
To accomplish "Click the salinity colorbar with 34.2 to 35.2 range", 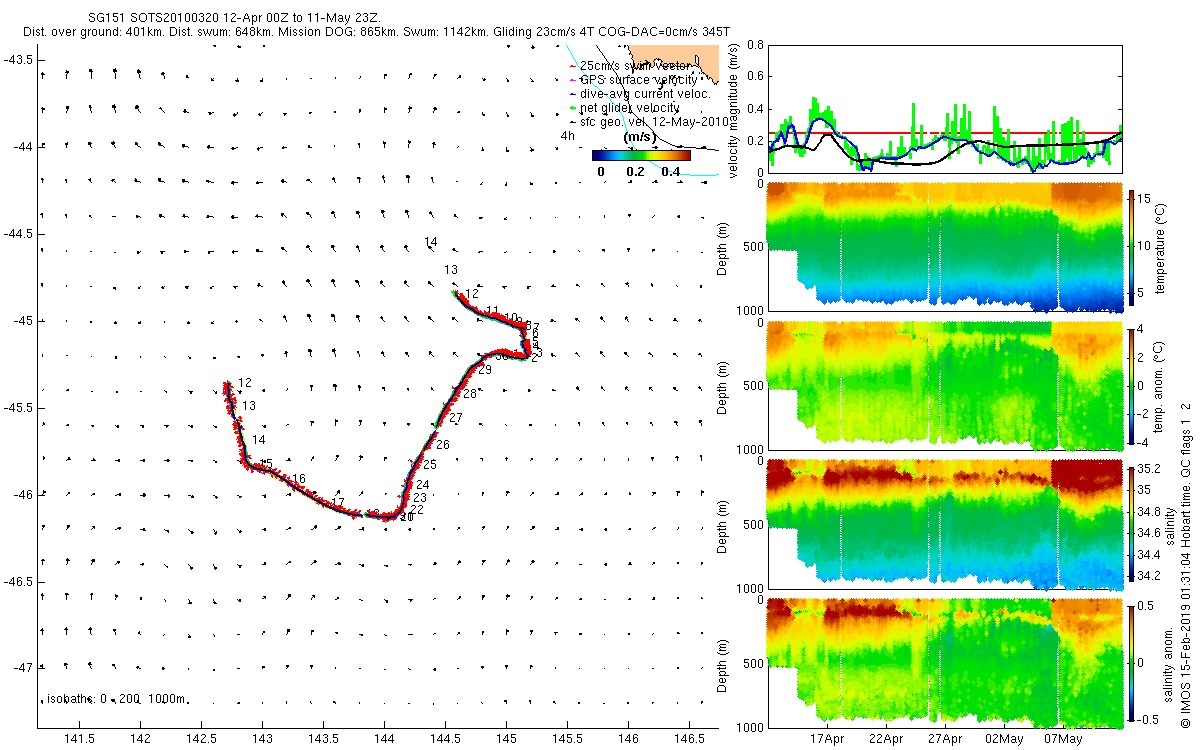I will (x=1132, y=524).
